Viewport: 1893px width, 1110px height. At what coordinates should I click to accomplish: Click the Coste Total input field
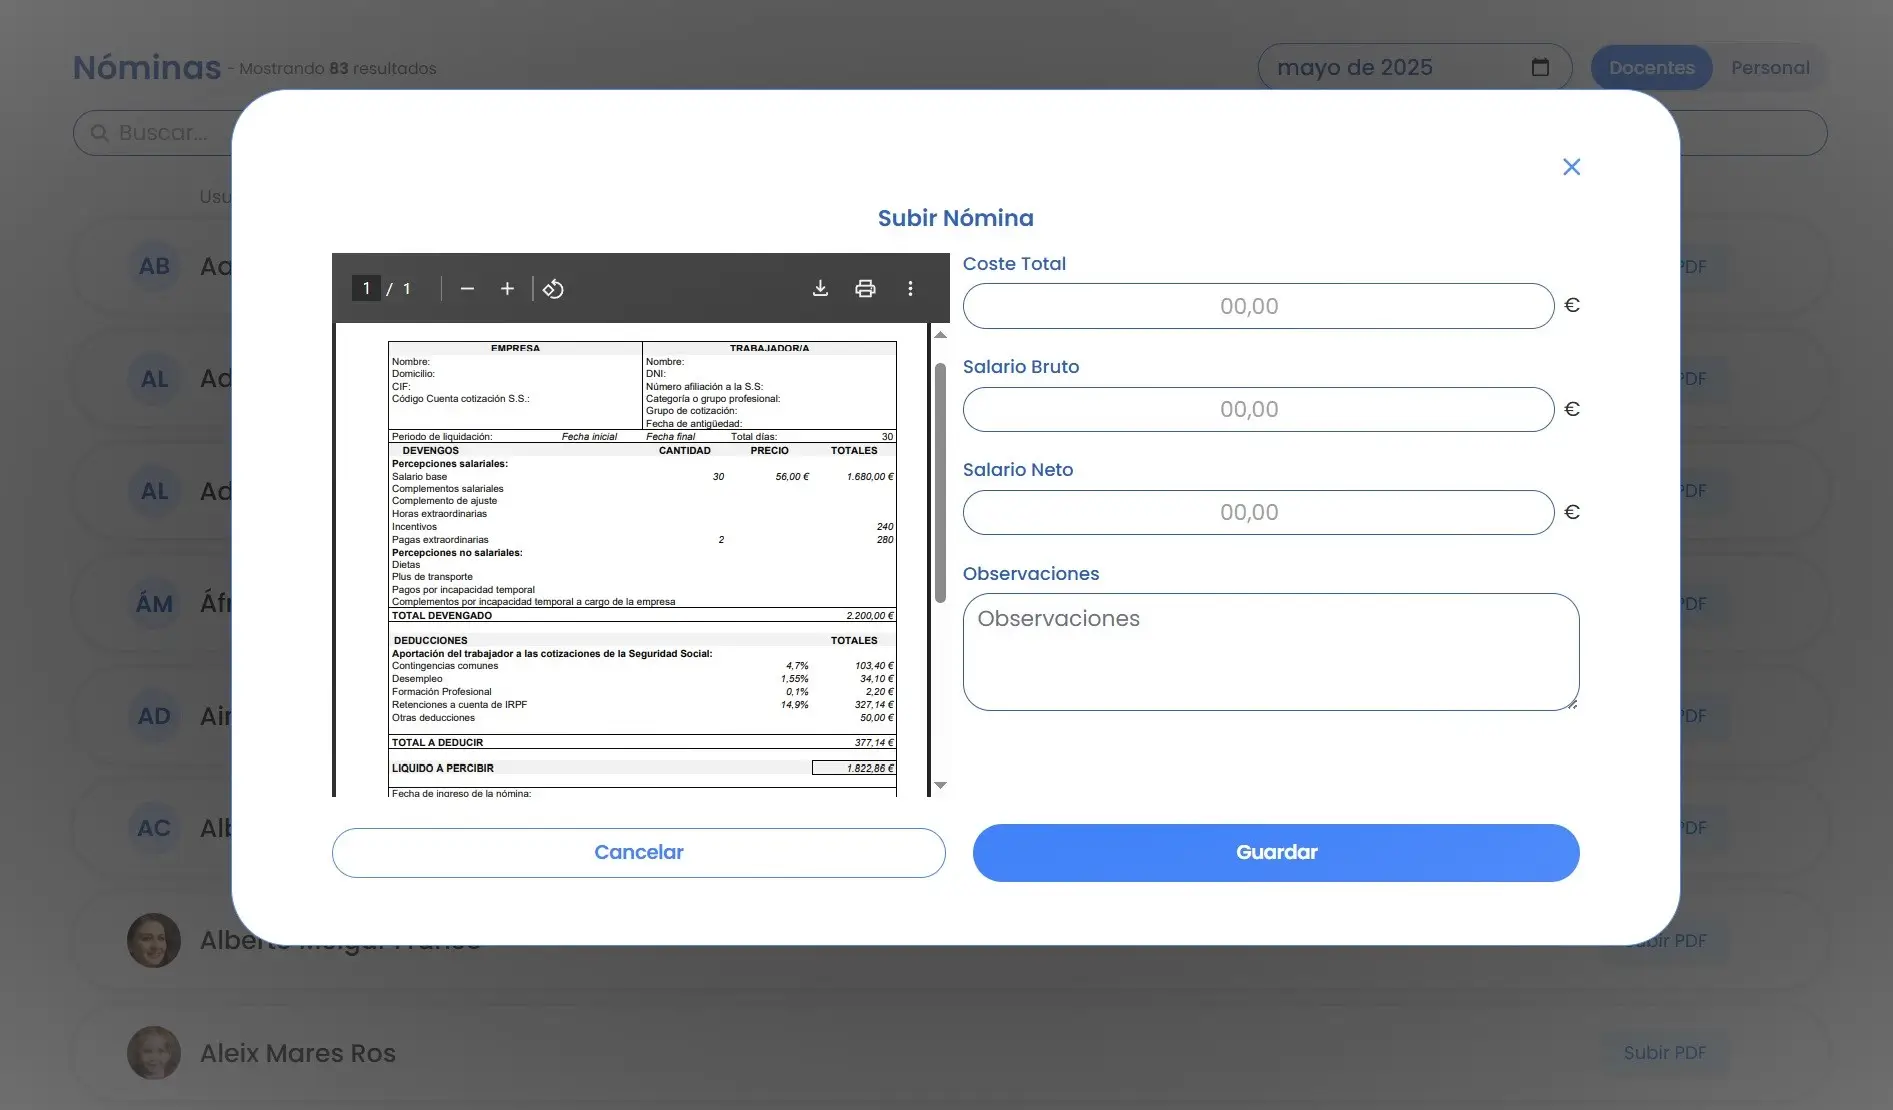click(x=1256, y=306)
